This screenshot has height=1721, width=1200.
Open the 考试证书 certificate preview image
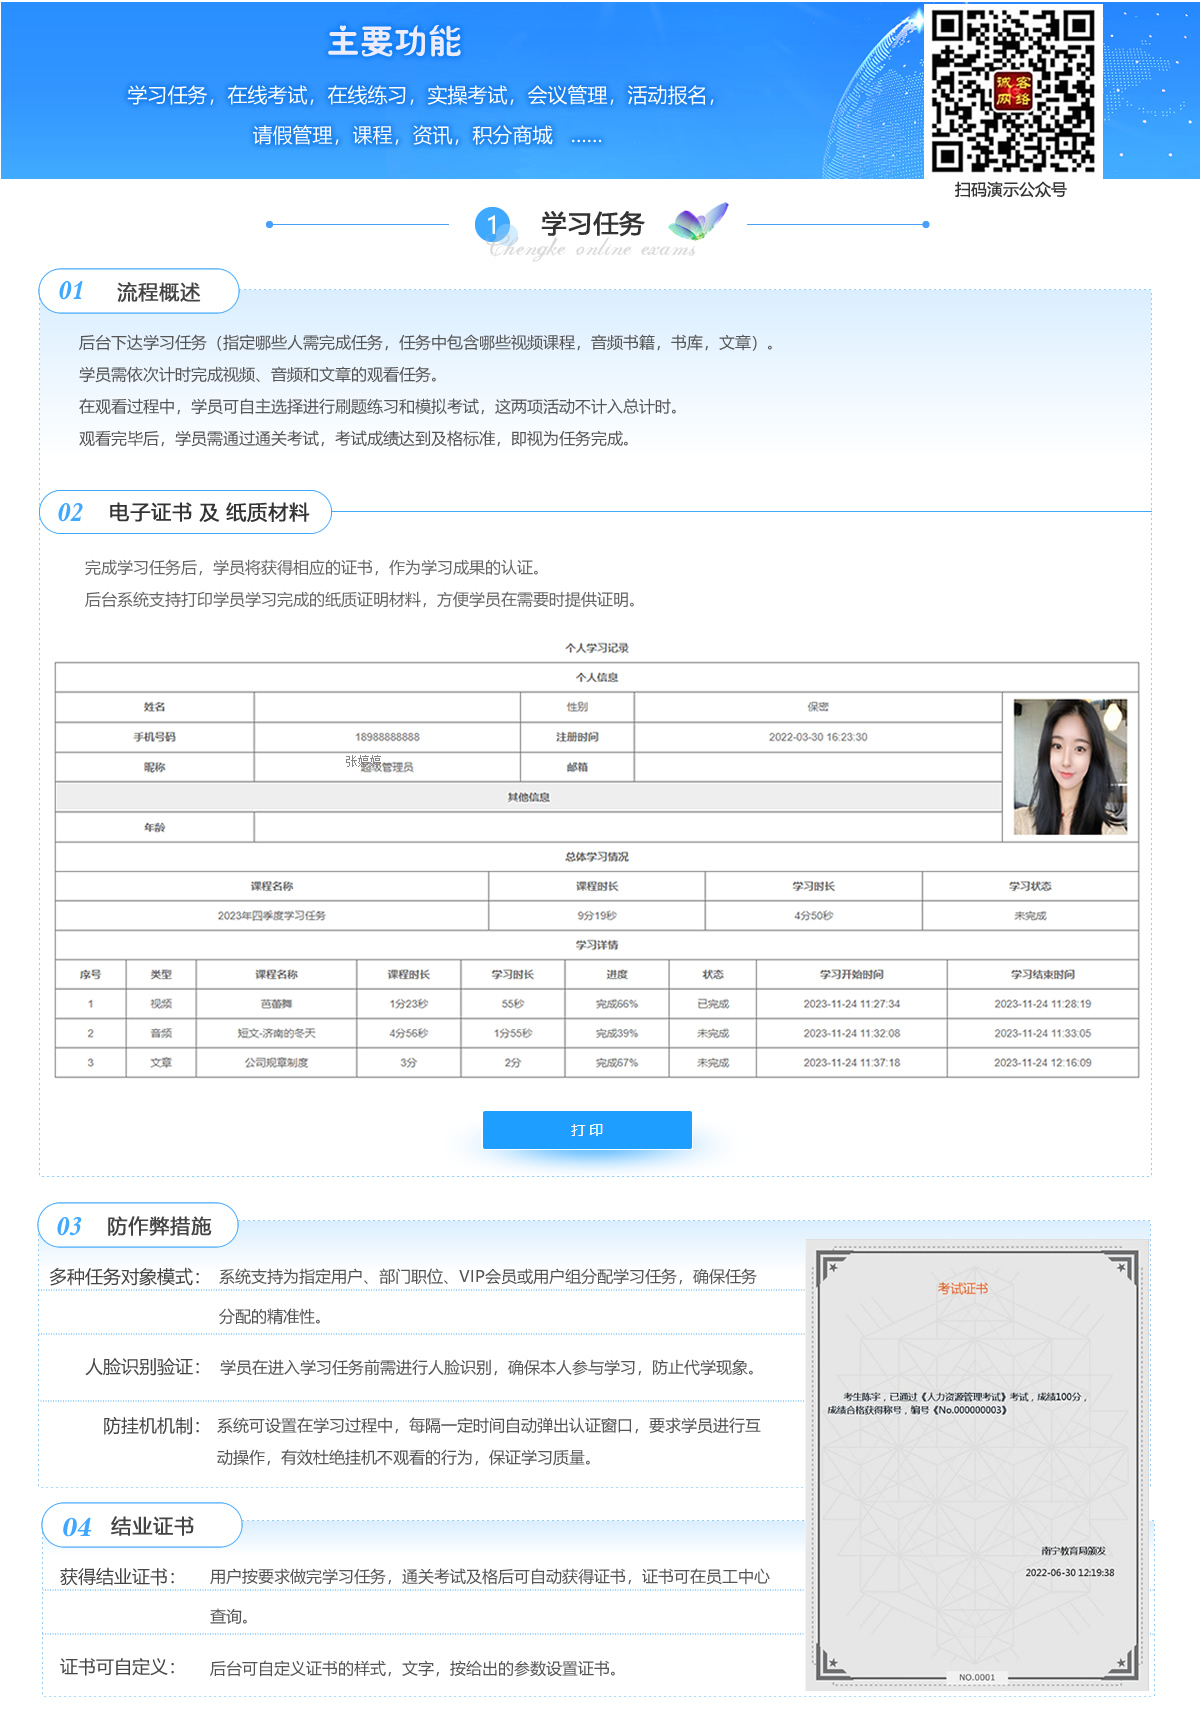977,1464
